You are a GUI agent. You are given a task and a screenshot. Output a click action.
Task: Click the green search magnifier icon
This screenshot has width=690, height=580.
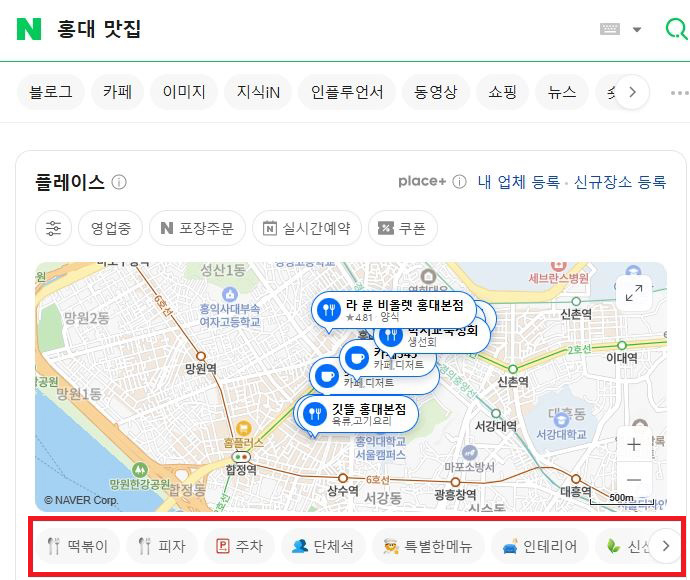pyautogui.click(x=676, y=29)
